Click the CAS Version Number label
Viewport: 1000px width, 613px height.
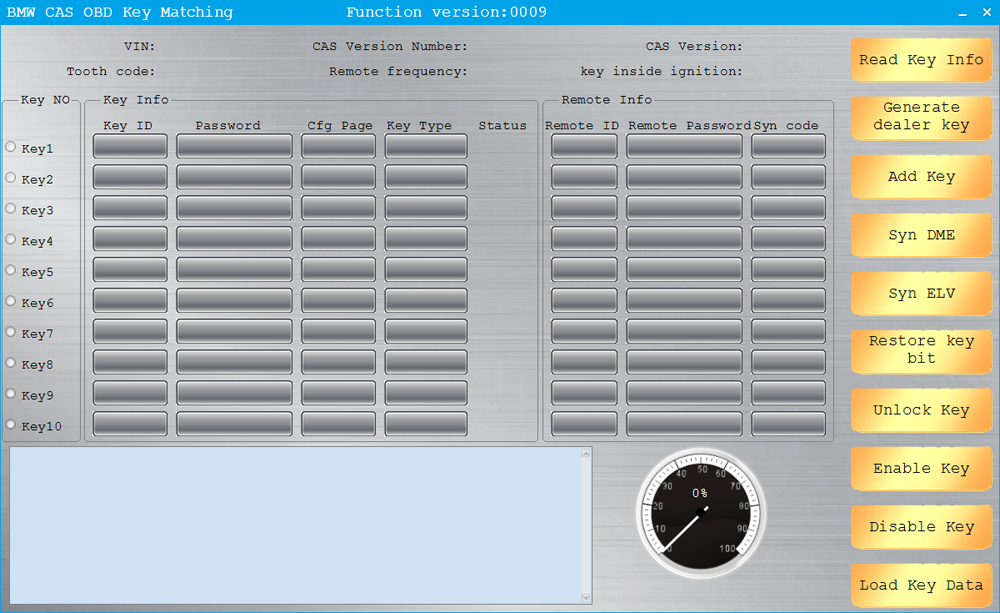tap(390, 47)
